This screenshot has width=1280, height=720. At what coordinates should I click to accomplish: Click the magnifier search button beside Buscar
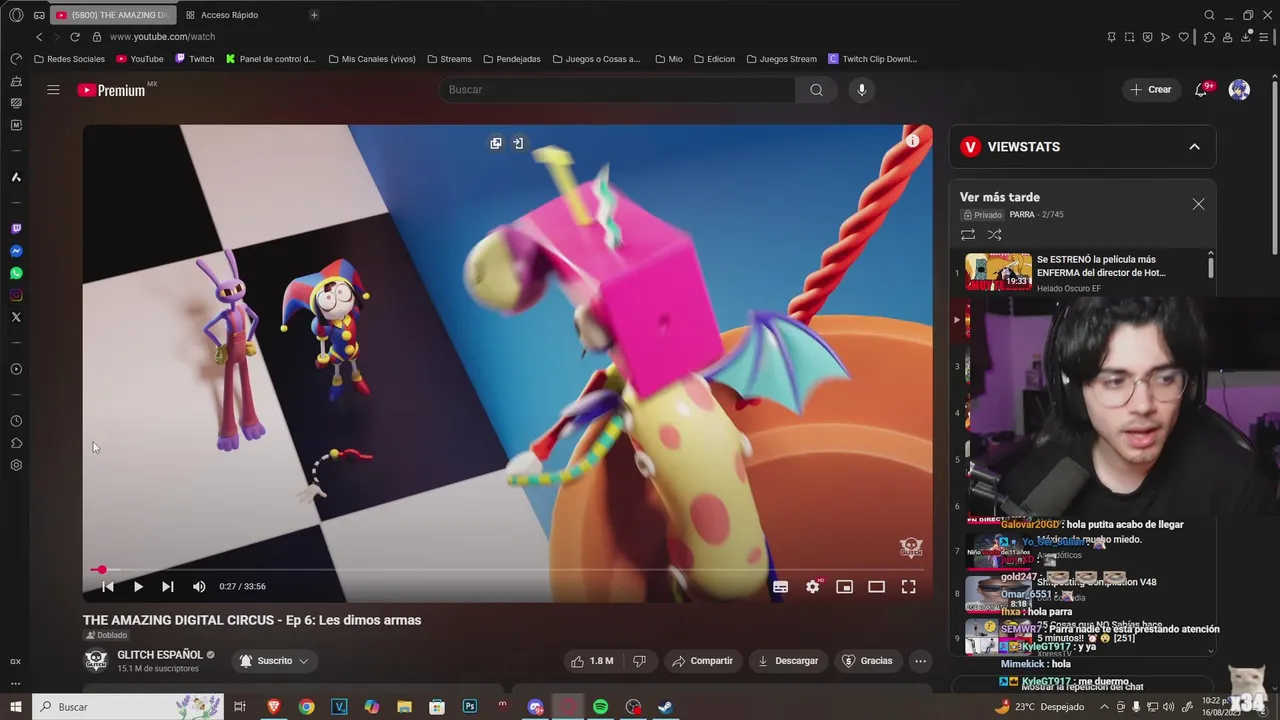tap(816, 90)
